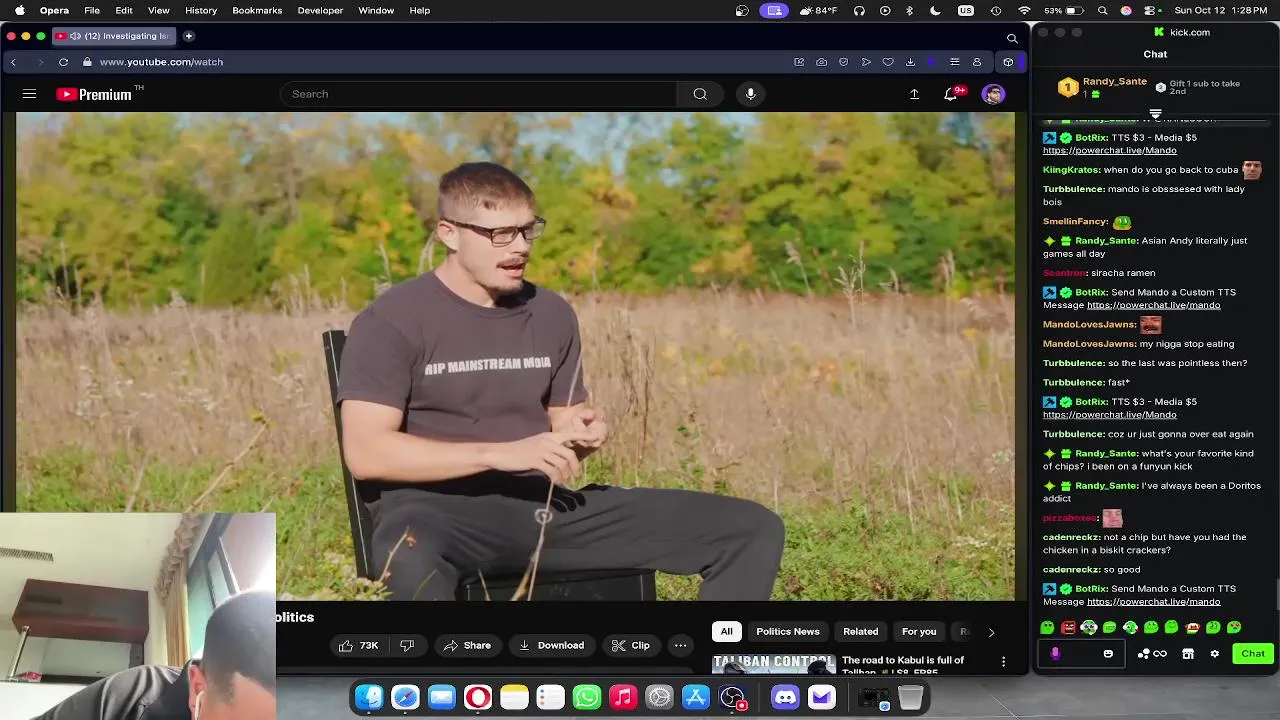
Task: Open the Kick shop storefront icon
Action: (1188, 654)
